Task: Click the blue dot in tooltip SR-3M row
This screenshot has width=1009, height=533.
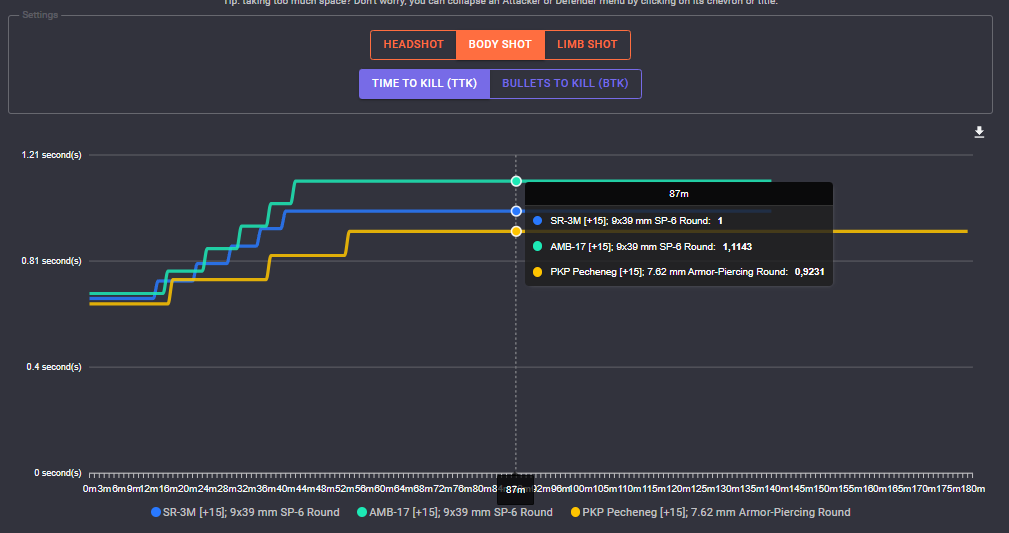Action: tap(538, 220)
